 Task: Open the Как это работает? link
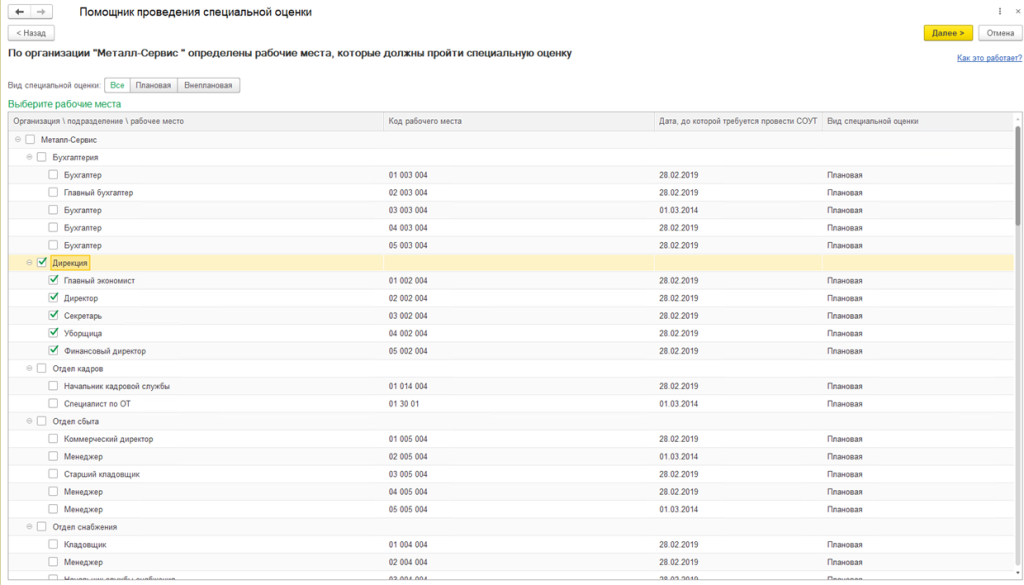[x=989, y=58]
